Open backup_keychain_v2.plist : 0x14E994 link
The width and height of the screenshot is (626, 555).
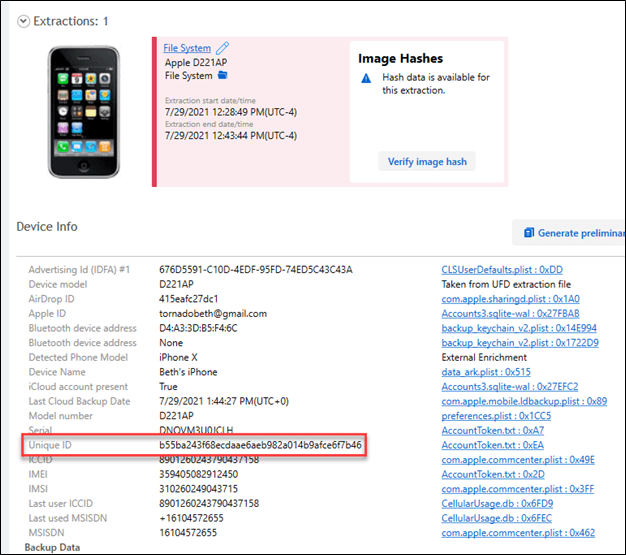tap(519, 328)
